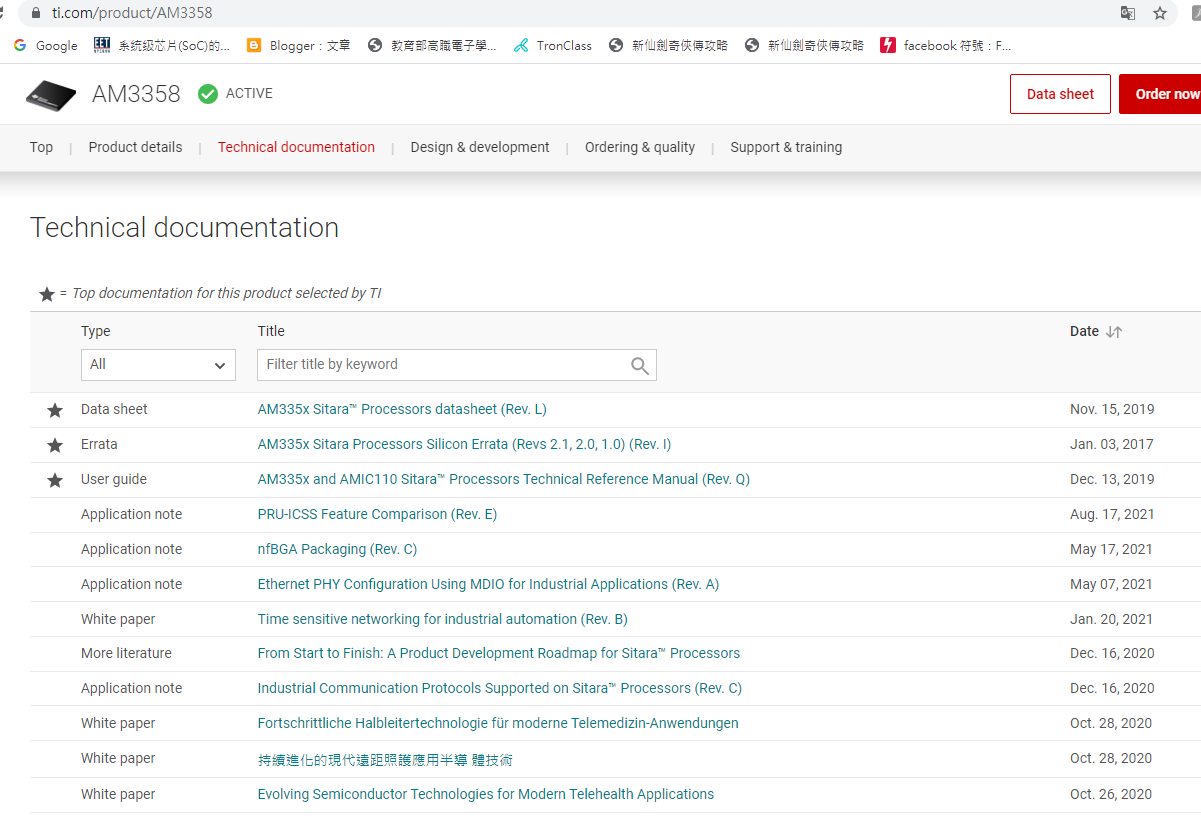
Task: Open the TronClass bookmark
Action: 552,45
